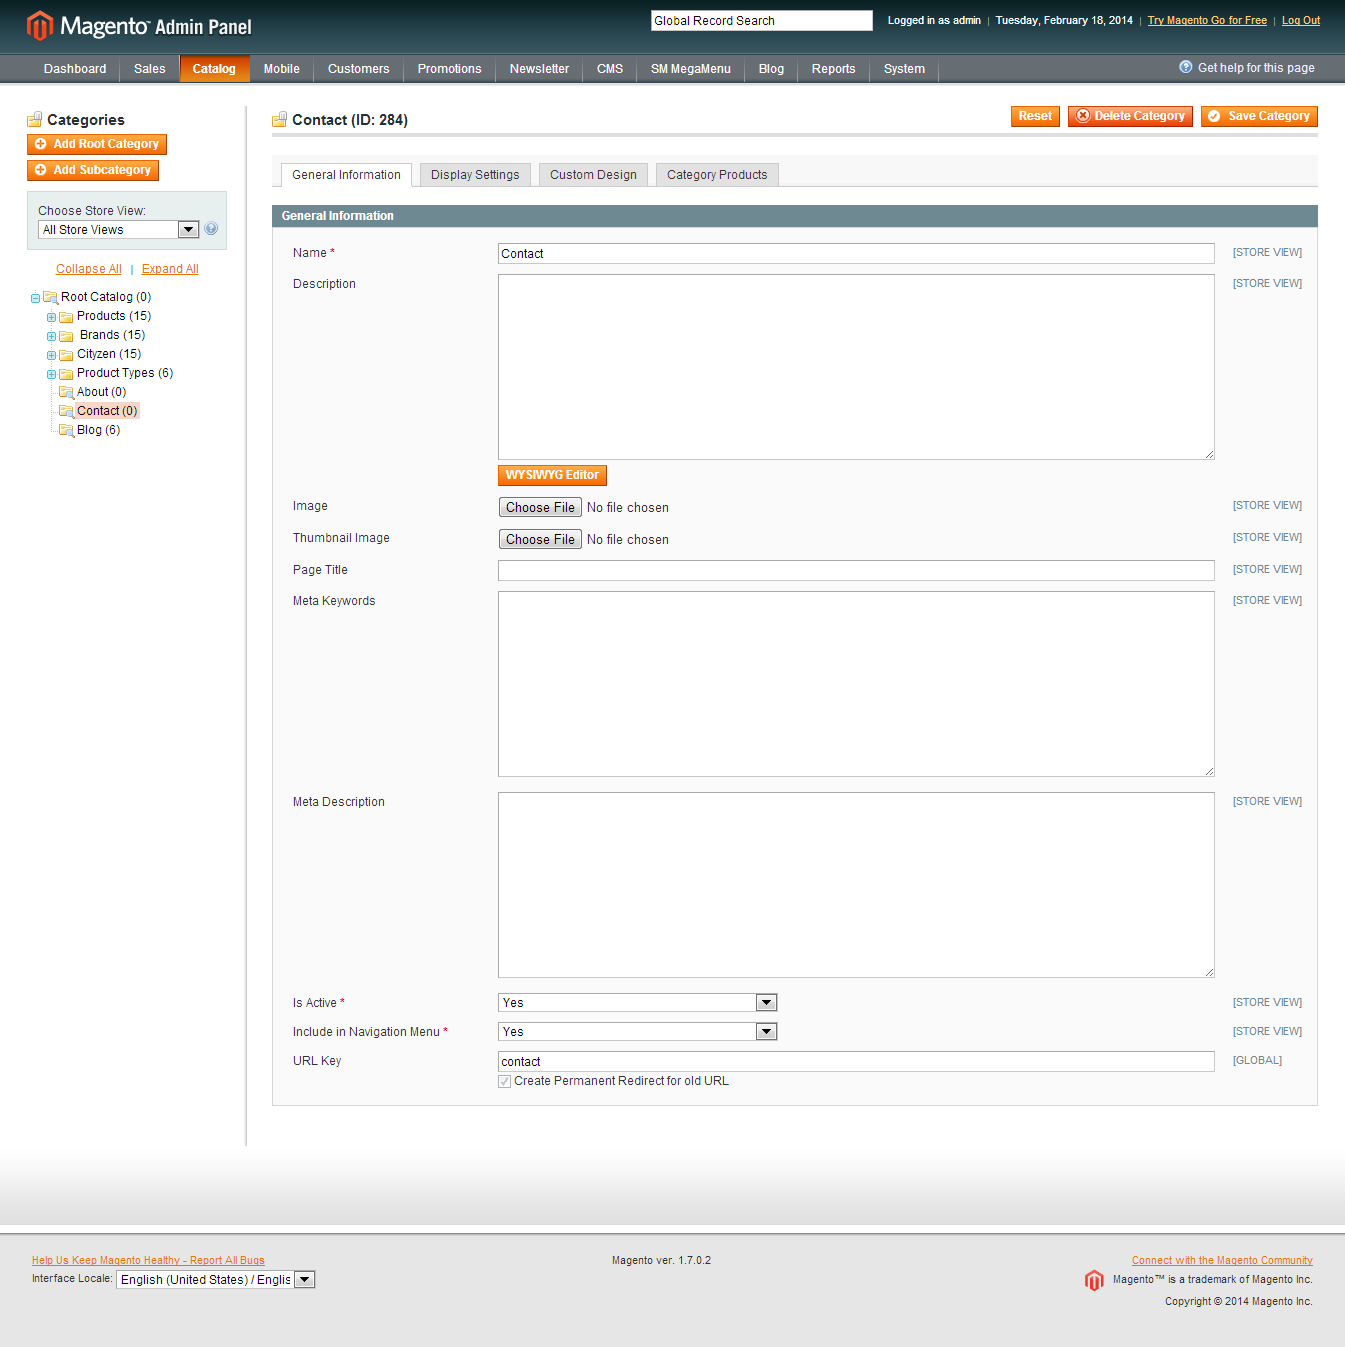Click the Log Out link
This screenshot has height=1347, width=1345.
1301,20
